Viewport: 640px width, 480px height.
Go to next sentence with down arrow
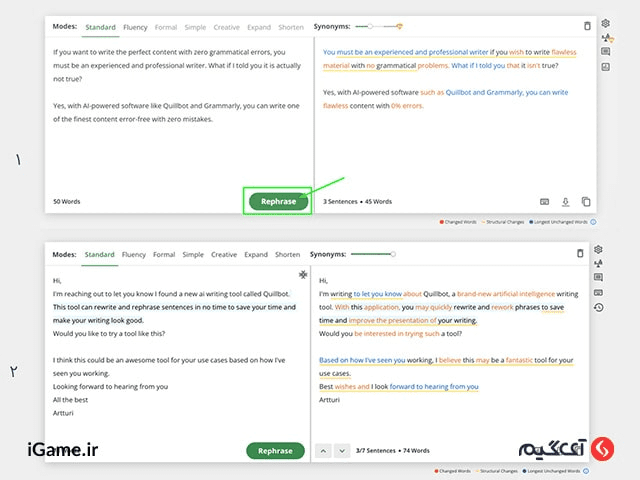coord(342,451)
